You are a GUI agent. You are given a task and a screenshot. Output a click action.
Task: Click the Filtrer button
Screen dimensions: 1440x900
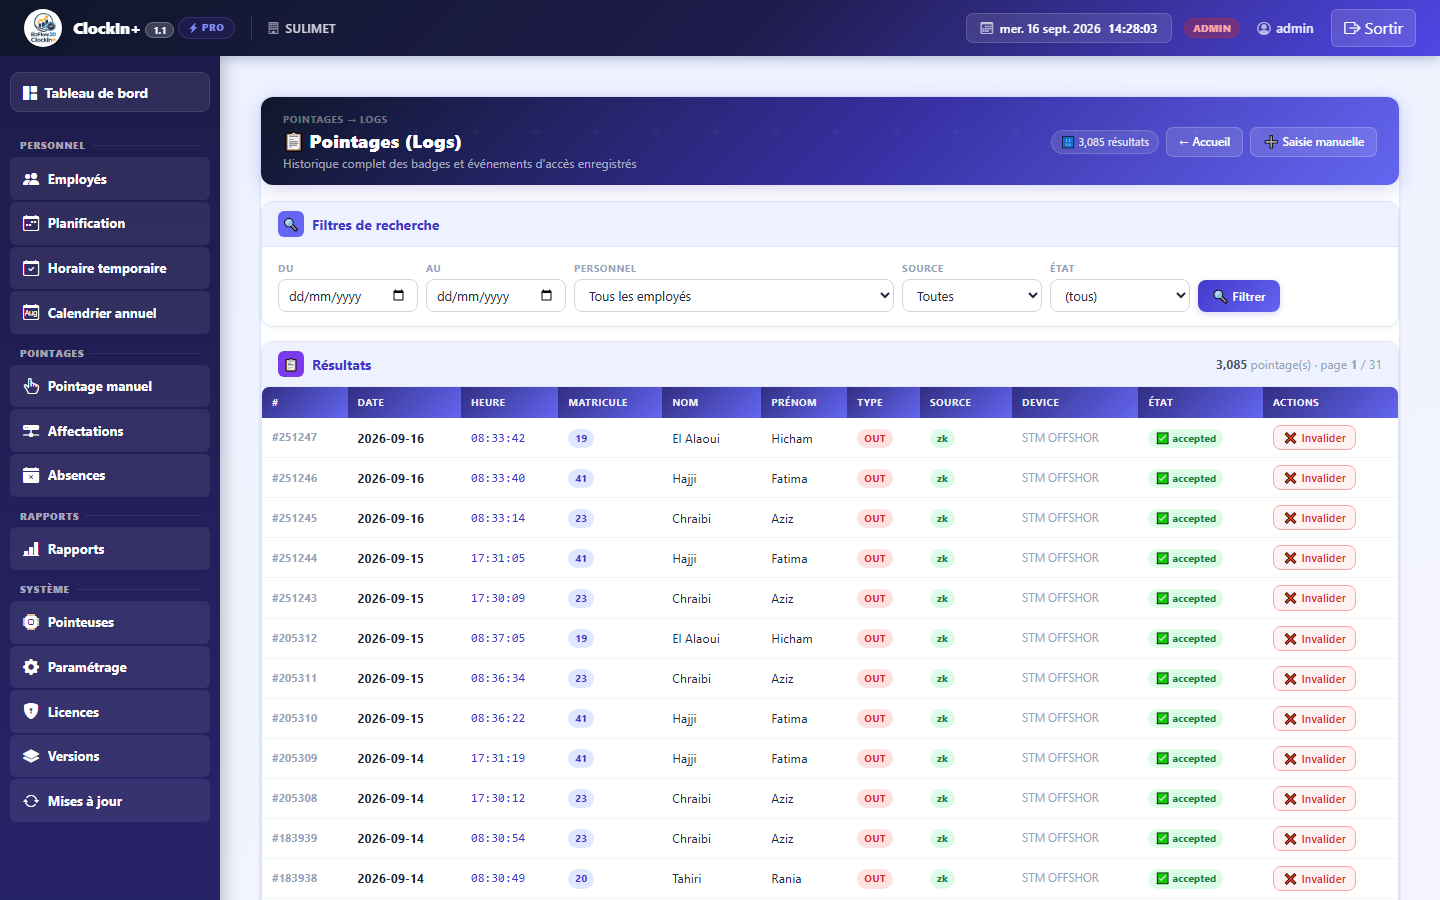[x=1239, y=296]
